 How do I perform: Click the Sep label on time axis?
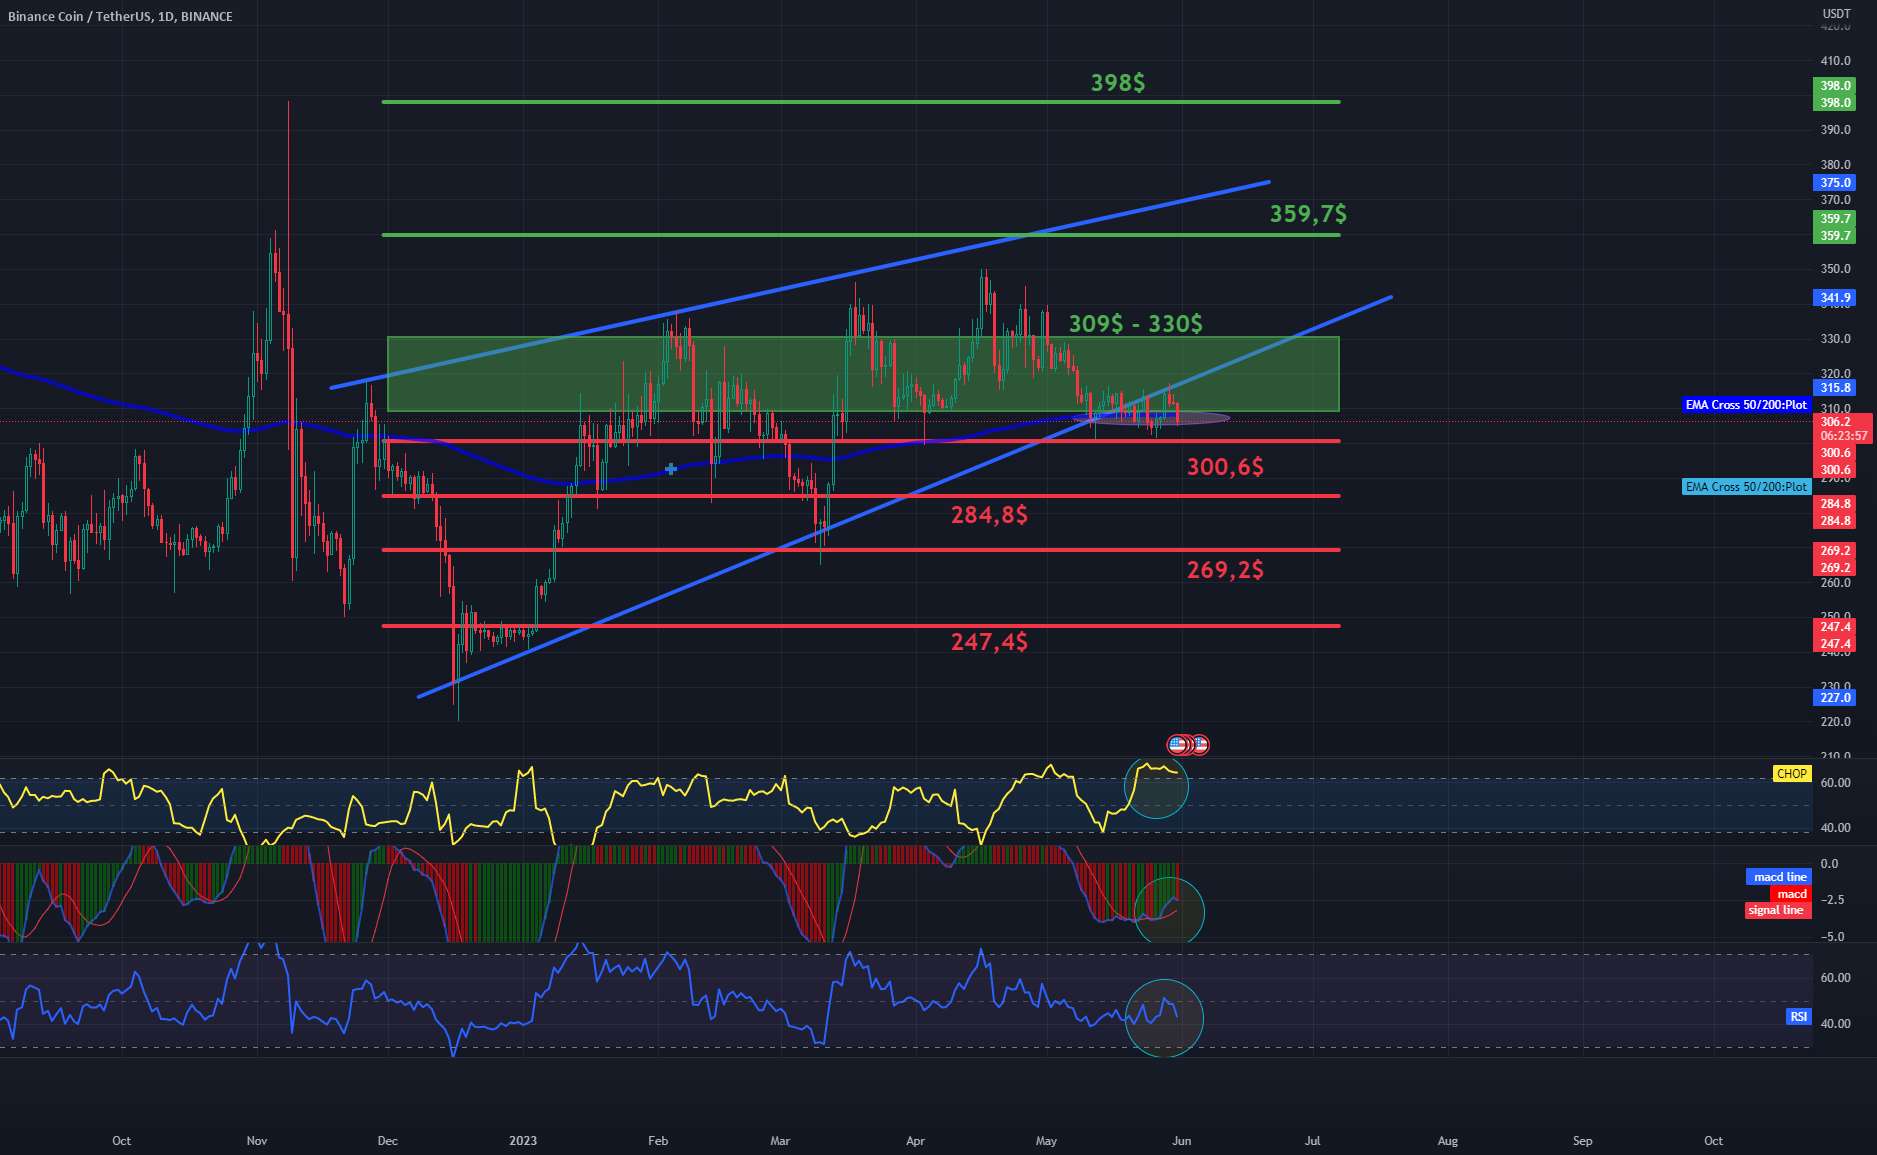point(1582,1141)
